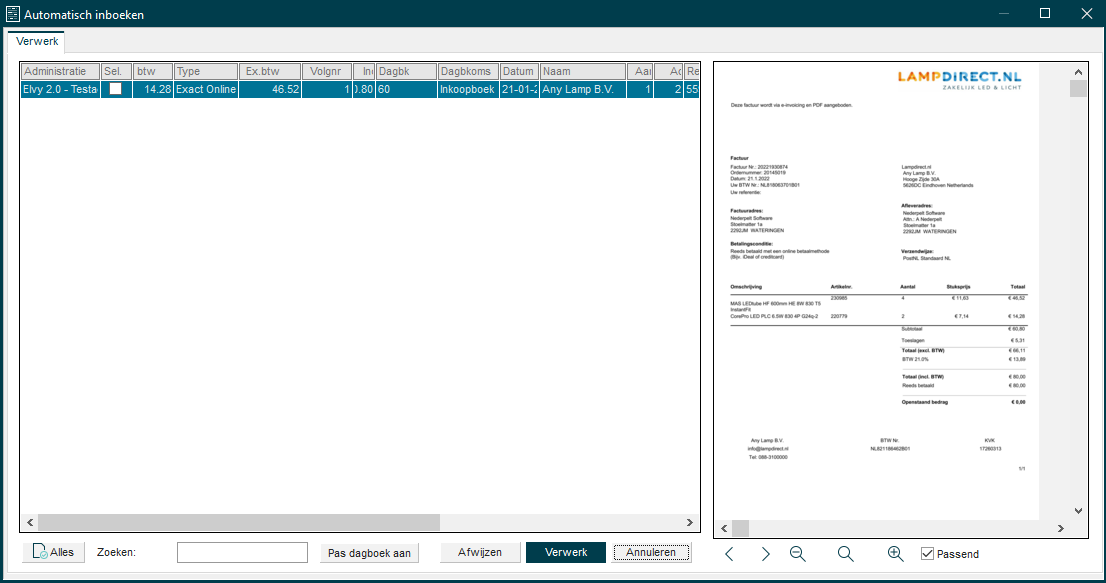This screenshot has width=1106, height=583.
Task: Click the Pas dagboek aan button
Action: click(x=370, y=553)
